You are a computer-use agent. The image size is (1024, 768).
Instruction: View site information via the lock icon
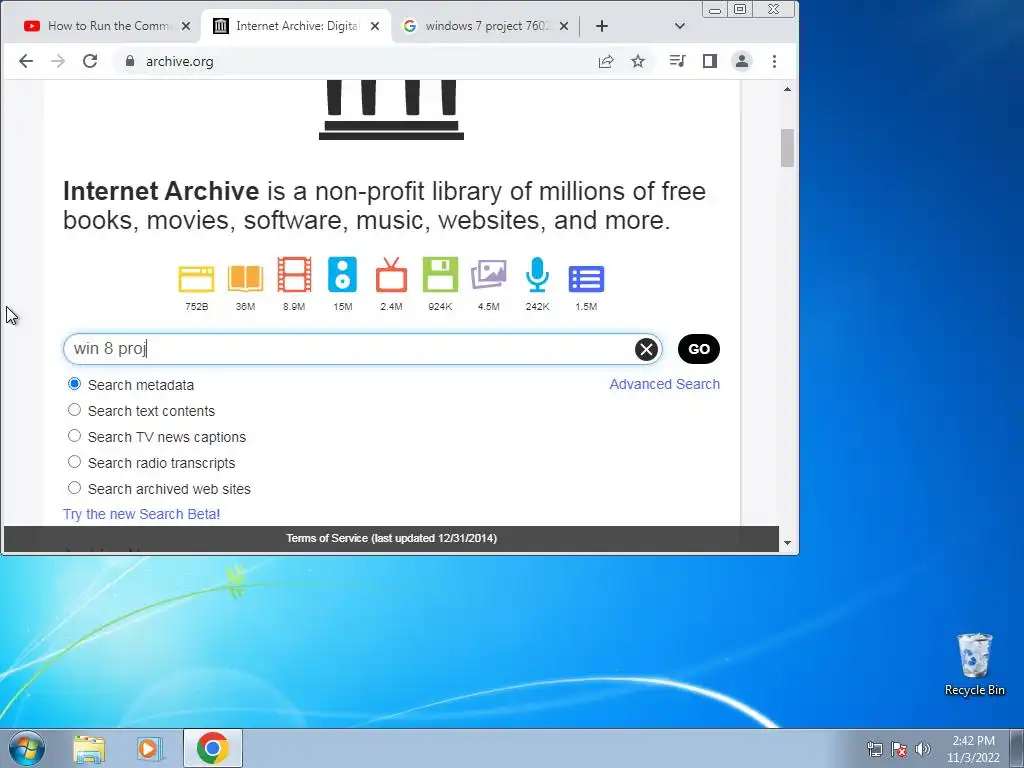click(x=130, y=61)
